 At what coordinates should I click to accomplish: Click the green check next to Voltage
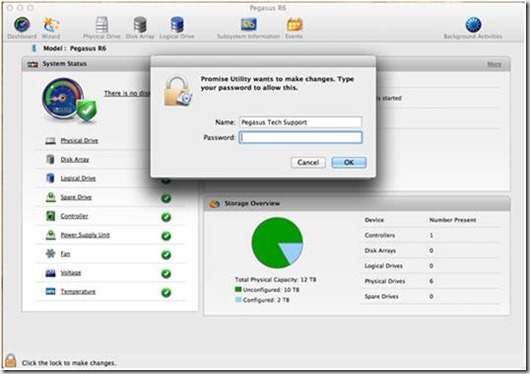coord(166,274)
